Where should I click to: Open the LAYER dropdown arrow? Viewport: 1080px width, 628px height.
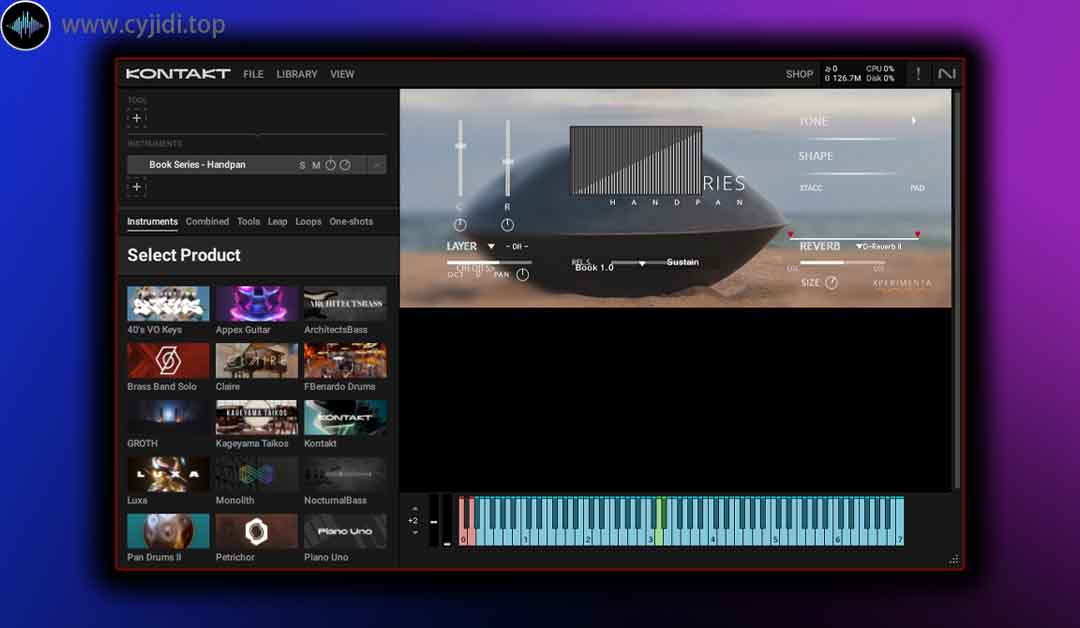pyautogui.click(x=491, y=246)
